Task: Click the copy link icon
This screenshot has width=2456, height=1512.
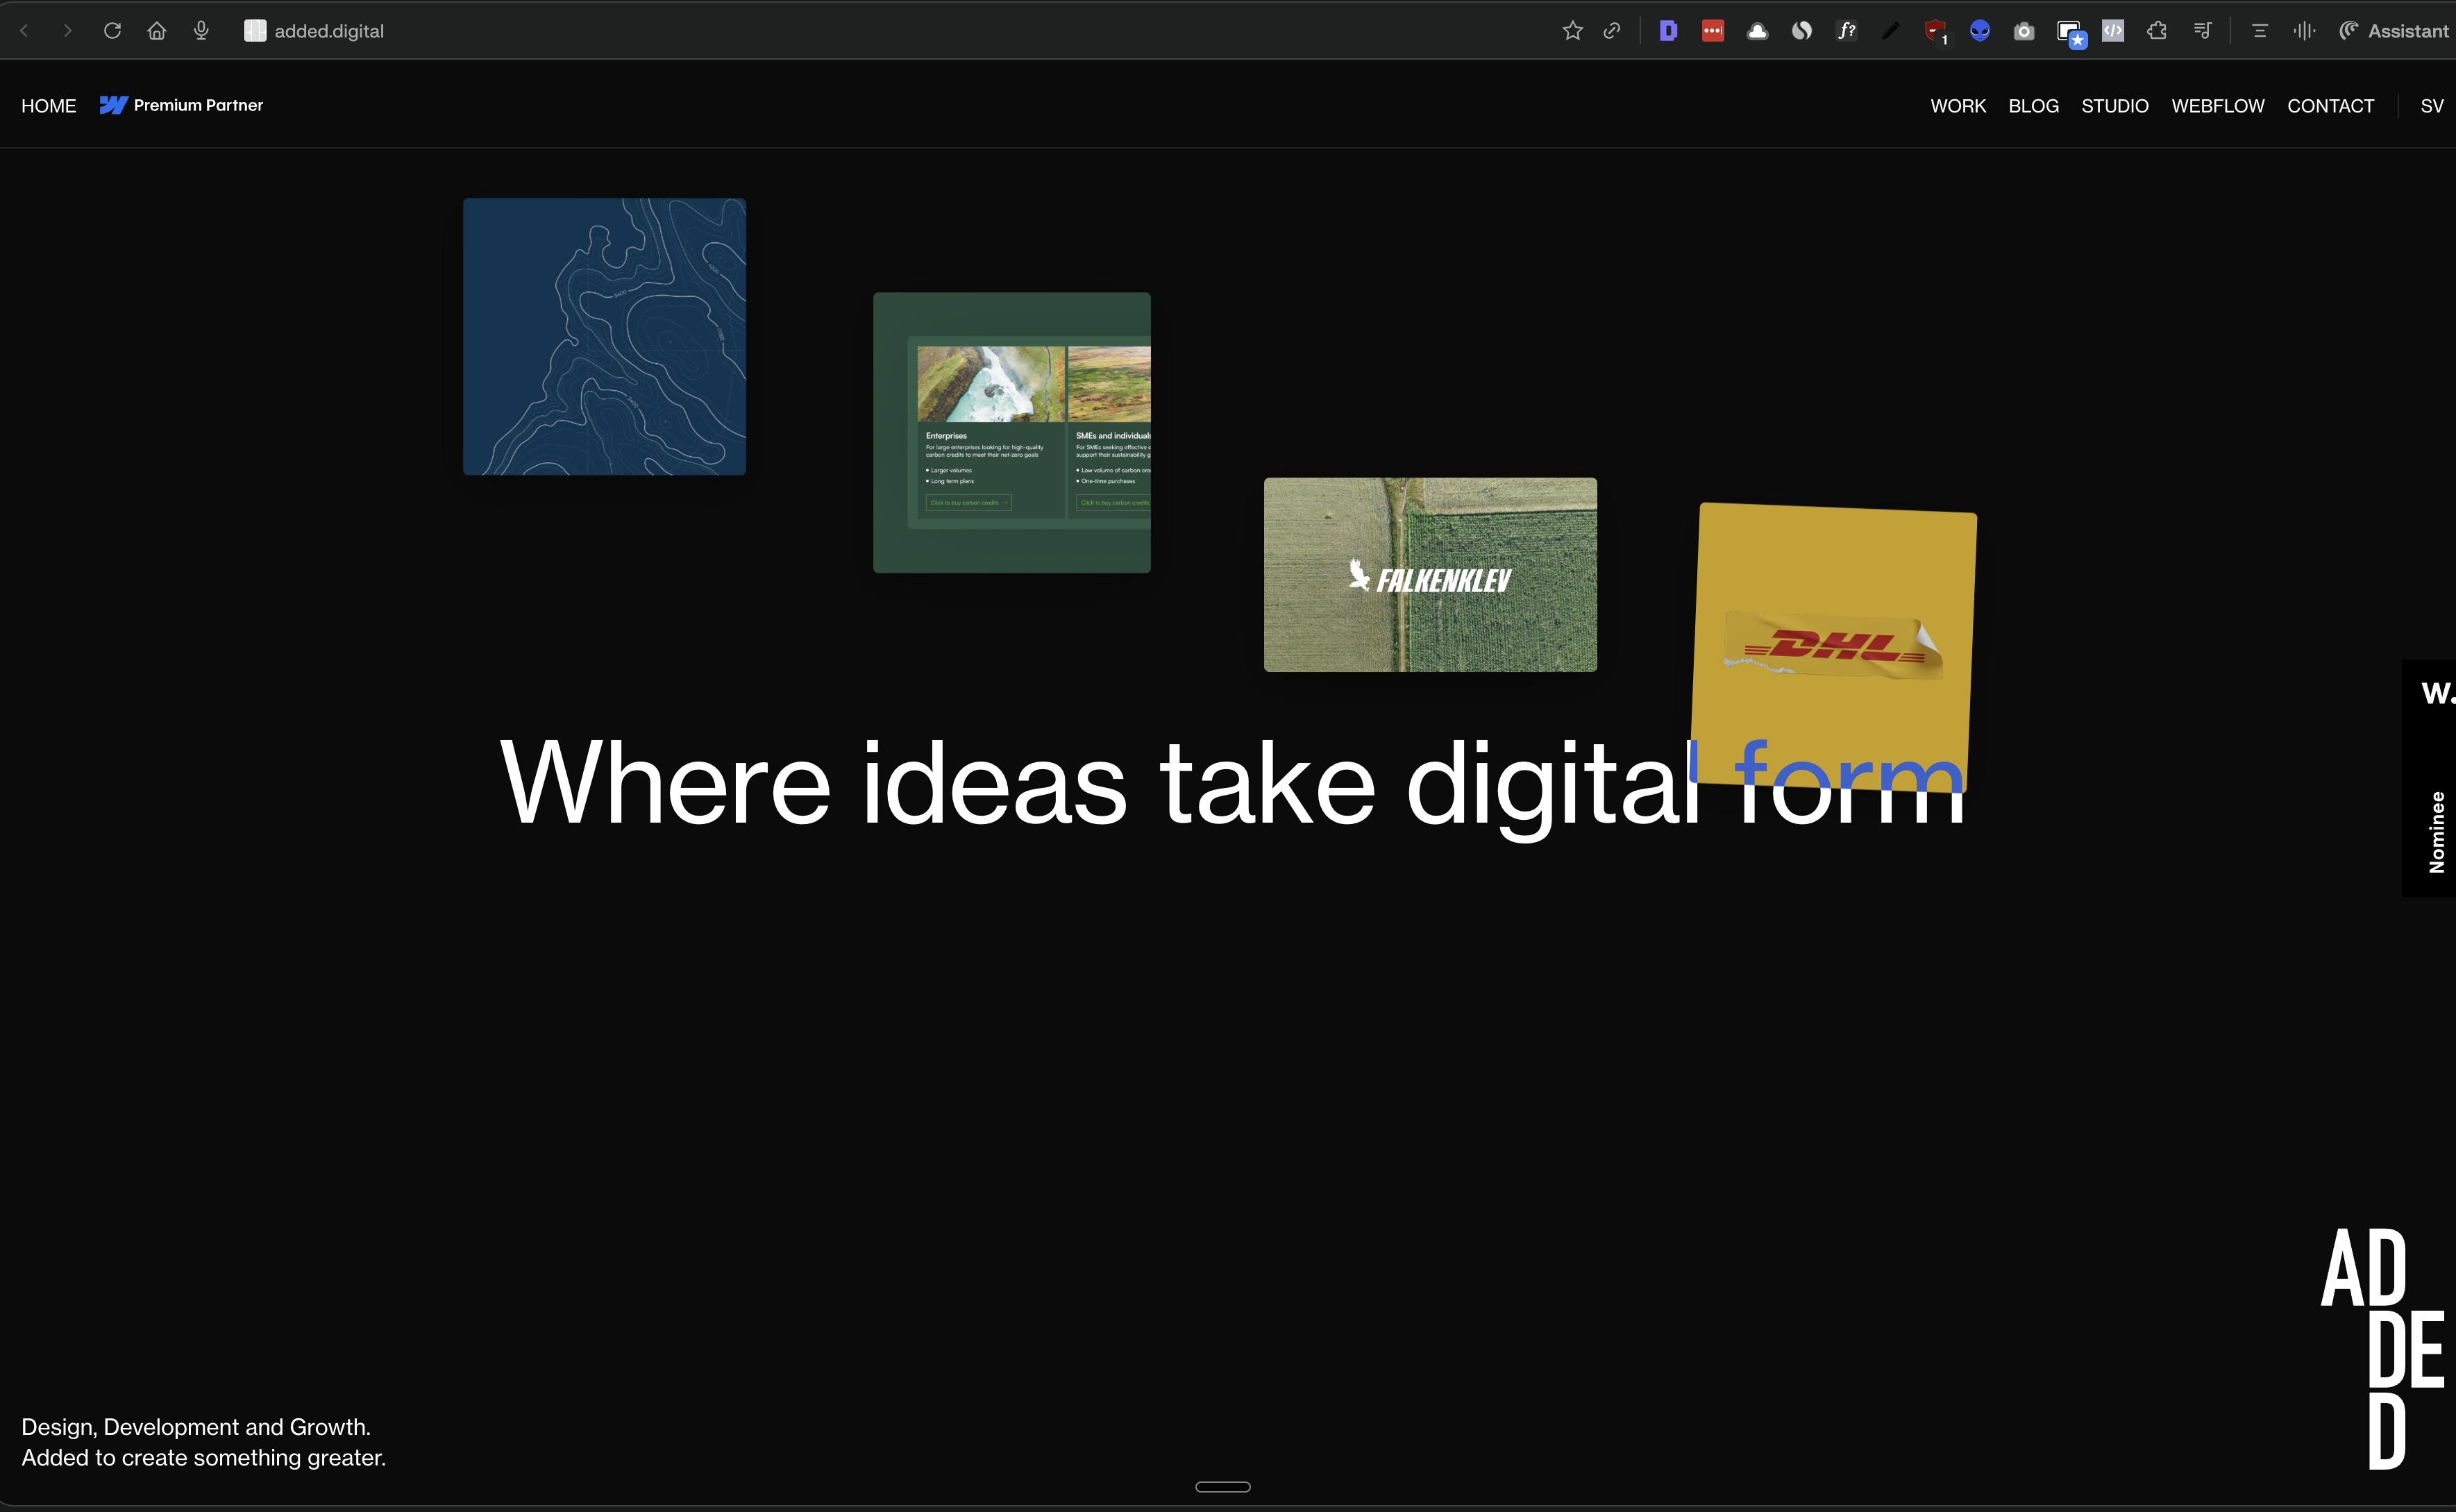Action: click(x=1611, y=31)
